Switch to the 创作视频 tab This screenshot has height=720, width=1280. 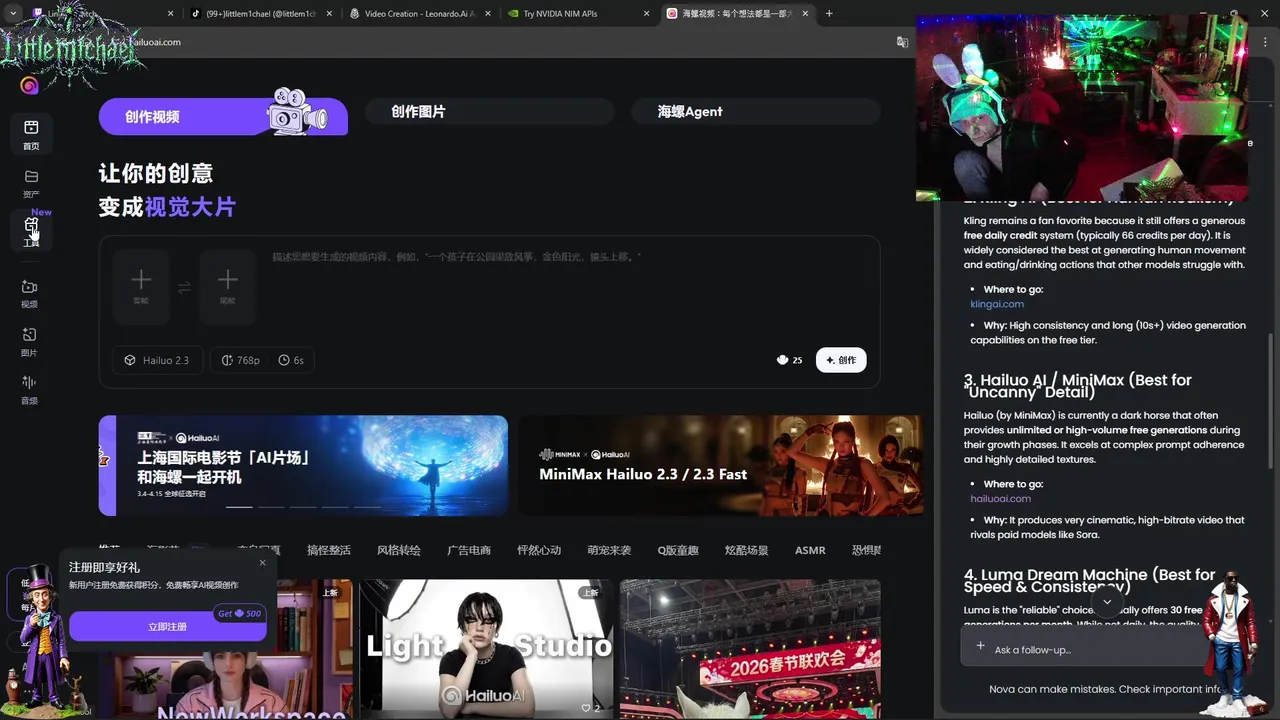tap(223, 116)
